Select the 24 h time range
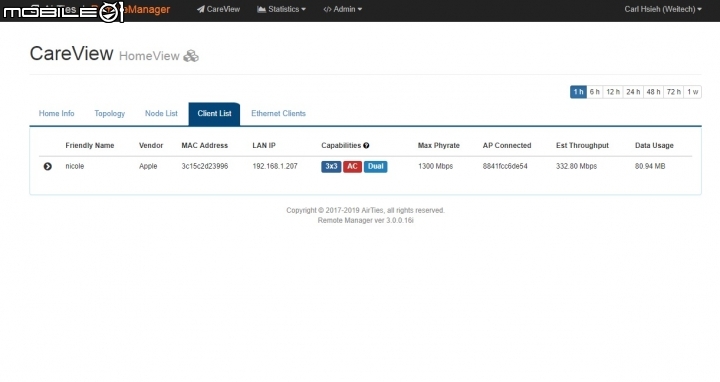This screenshot has height=382, width=720. 633,92
